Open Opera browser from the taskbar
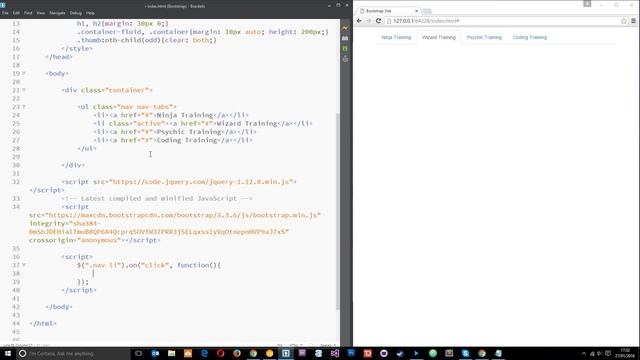Viewport: 640px width, 360px height. (x=220, y=353)
